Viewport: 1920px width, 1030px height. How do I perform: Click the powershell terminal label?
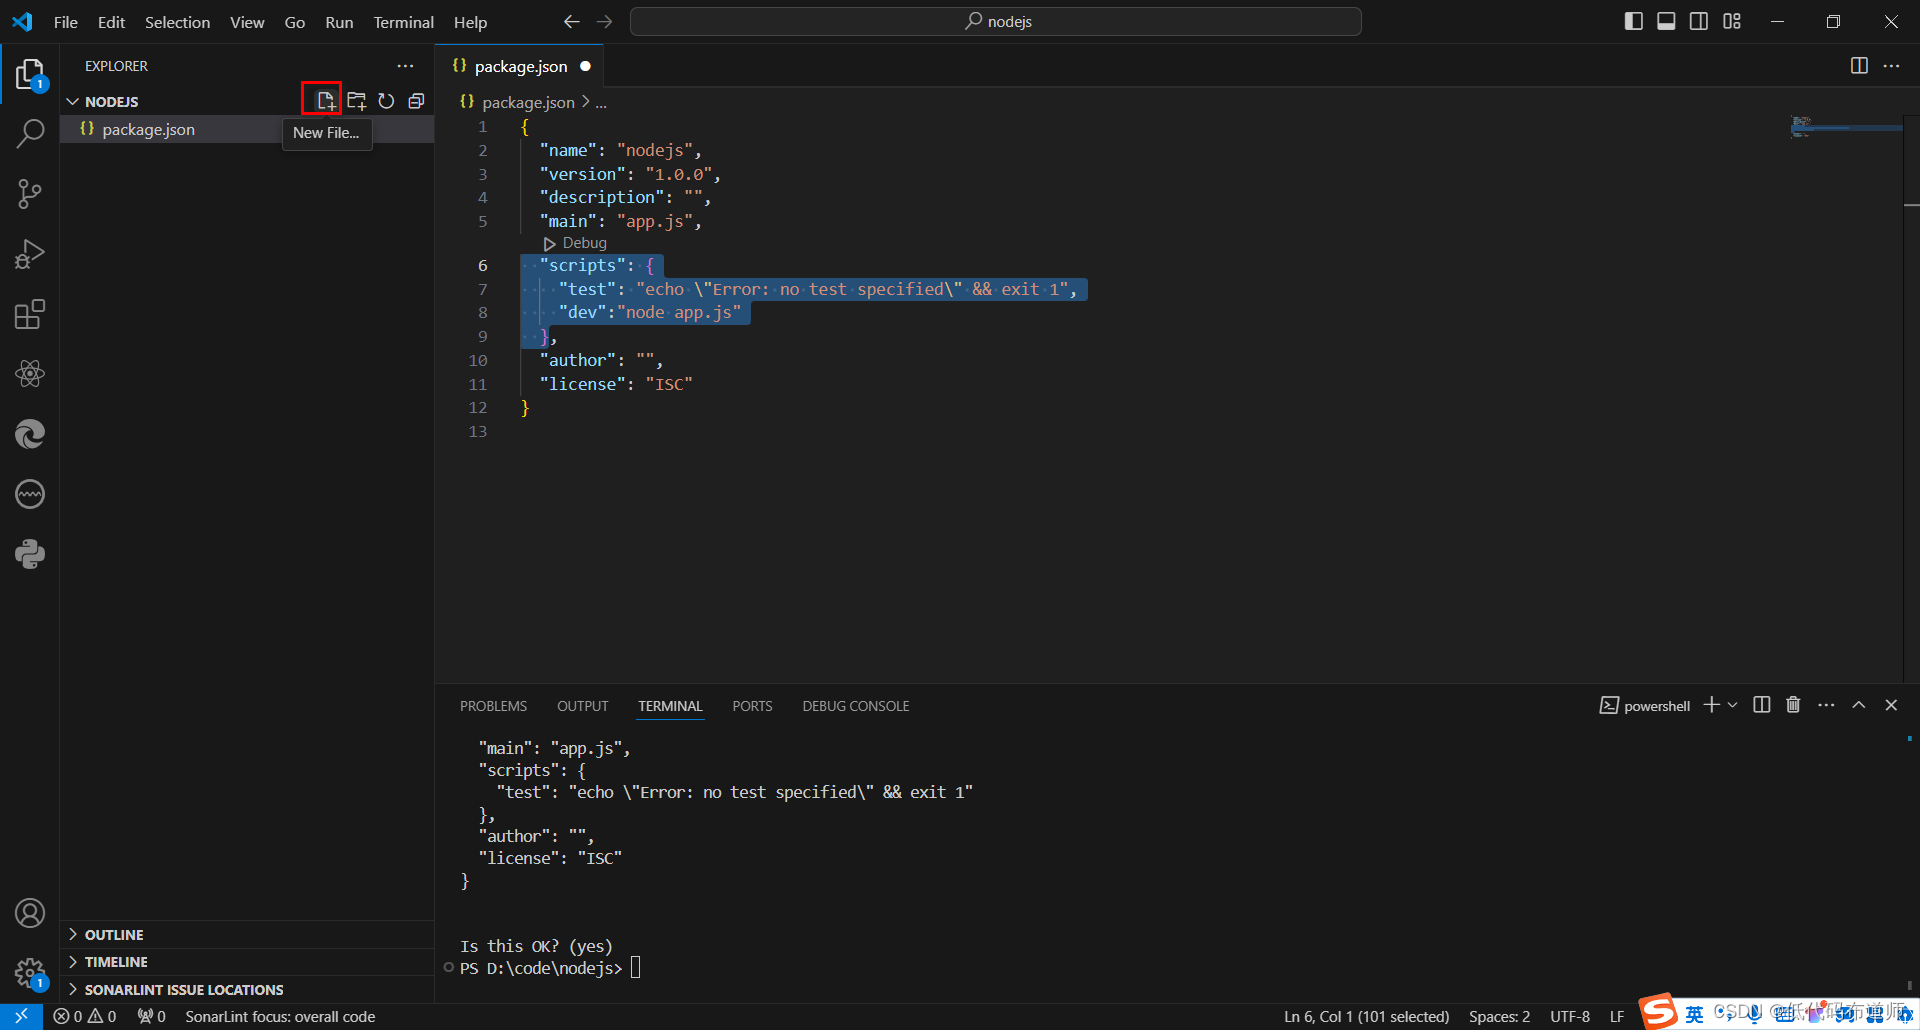tap(1645, 705)
